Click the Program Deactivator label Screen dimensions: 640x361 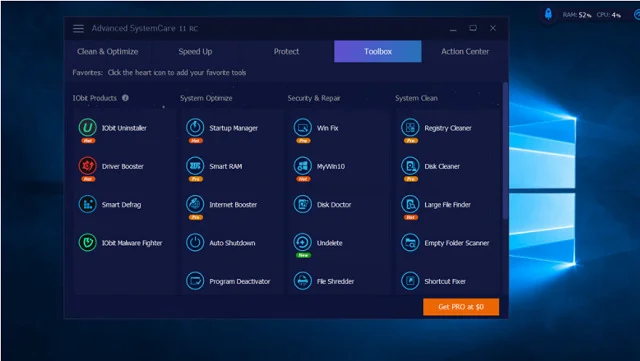tap(240, 281)
